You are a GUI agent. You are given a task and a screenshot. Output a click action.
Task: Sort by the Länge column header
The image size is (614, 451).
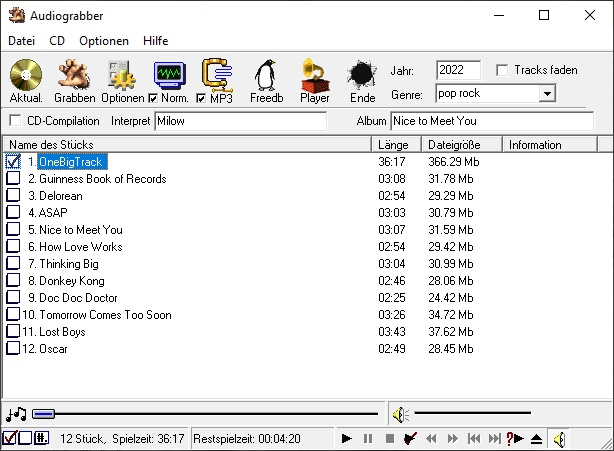click(x=397, y=145)
